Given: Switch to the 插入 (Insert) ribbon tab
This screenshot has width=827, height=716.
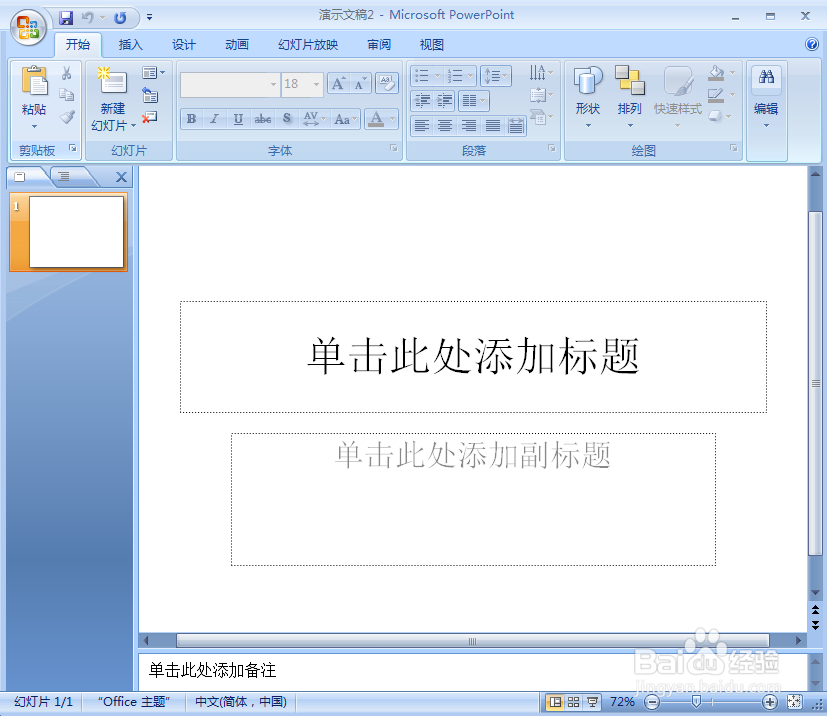Looking at the screenshot, I should click(130, 45).
